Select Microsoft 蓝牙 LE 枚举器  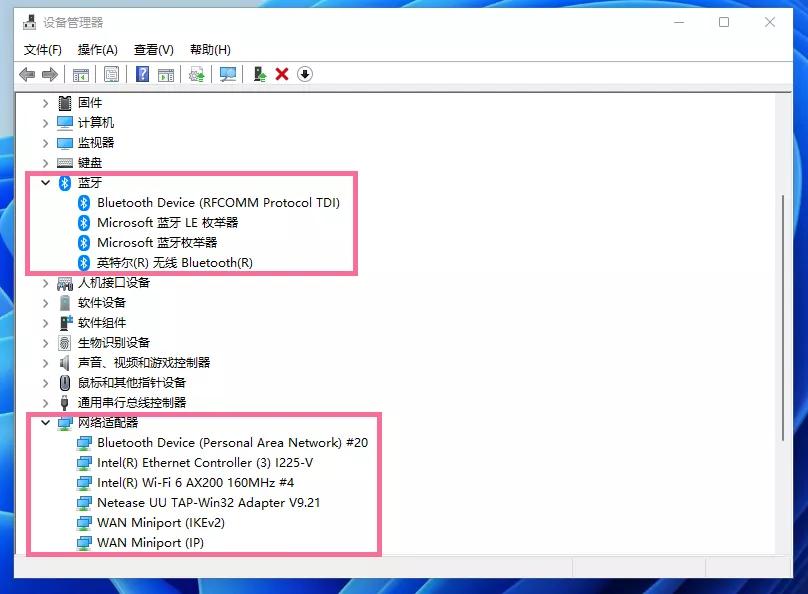[x=167, y=223]
